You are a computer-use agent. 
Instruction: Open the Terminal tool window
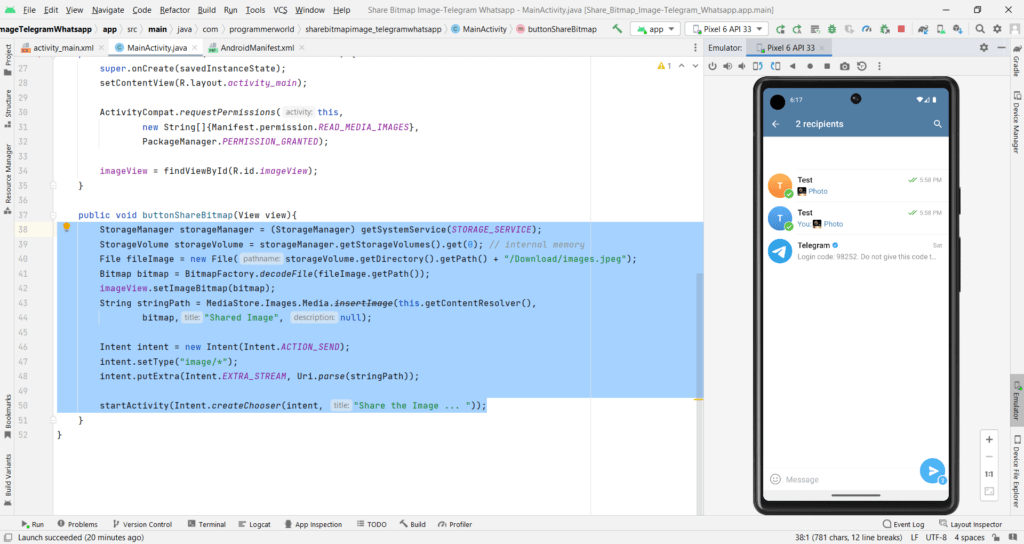coord(206,524)
